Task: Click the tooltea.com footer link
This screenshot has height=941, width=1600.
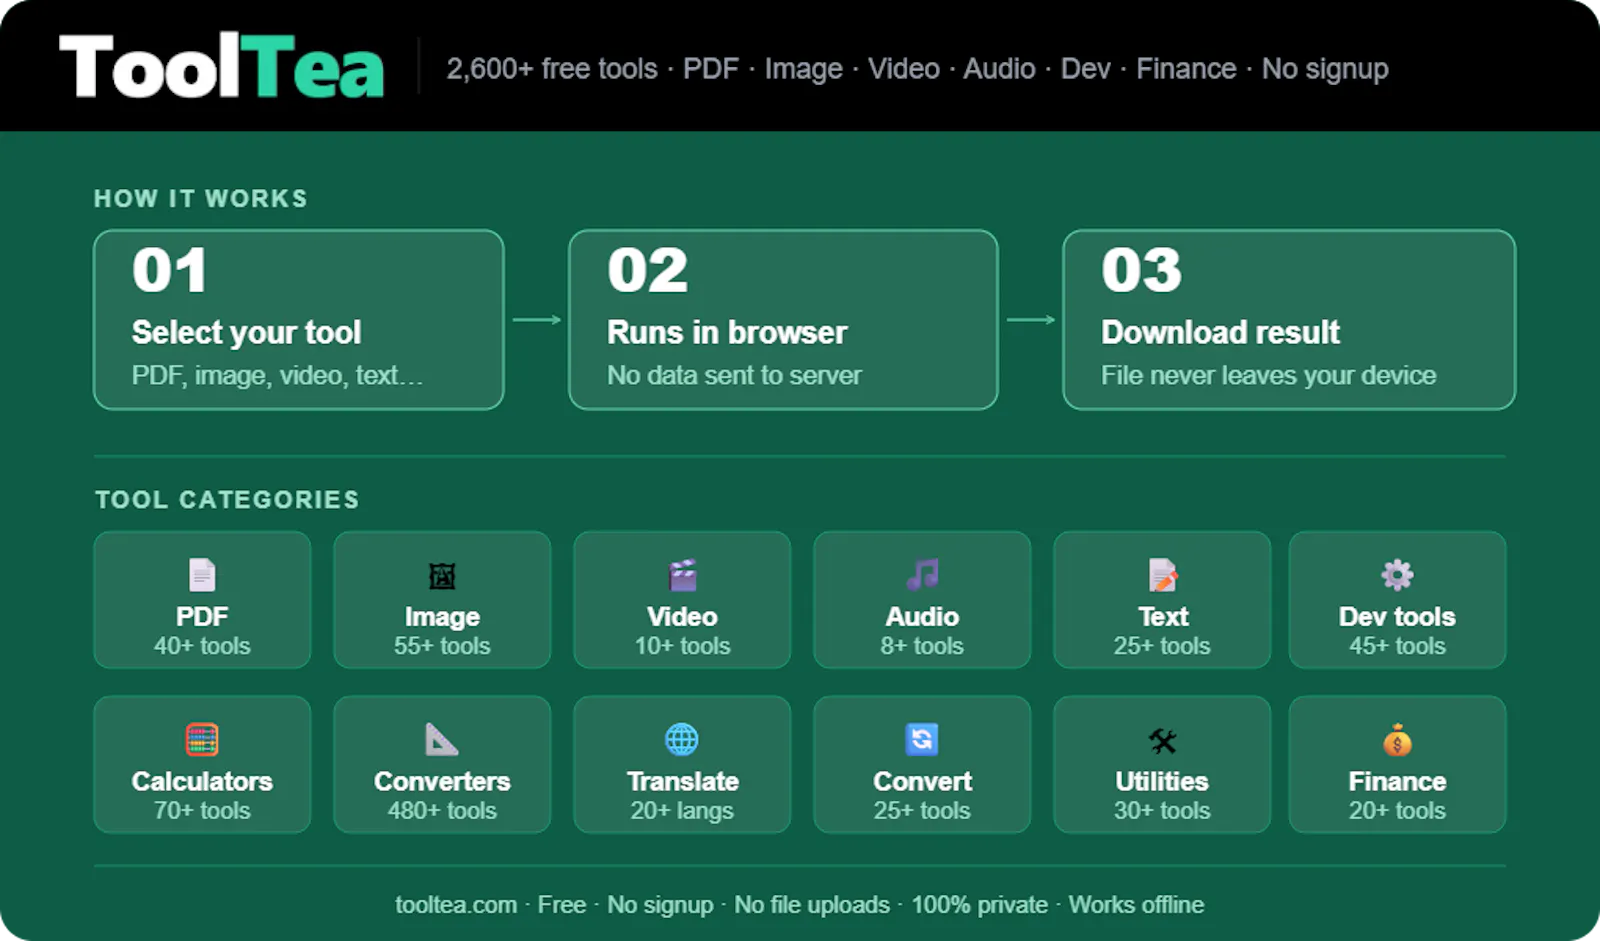Action: coord(456,905)
